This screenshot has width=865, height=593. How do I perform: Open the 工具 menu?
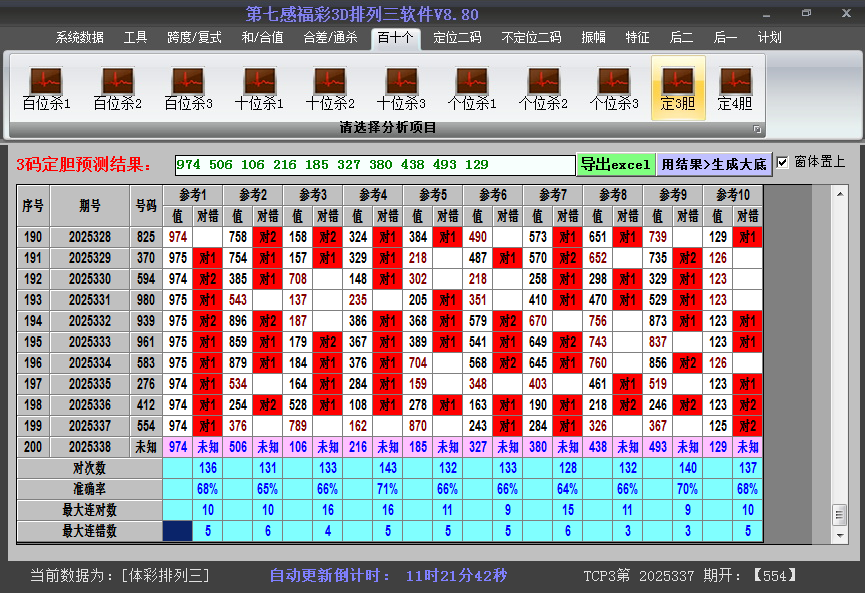pyautogui.click(x=135, y=37)
